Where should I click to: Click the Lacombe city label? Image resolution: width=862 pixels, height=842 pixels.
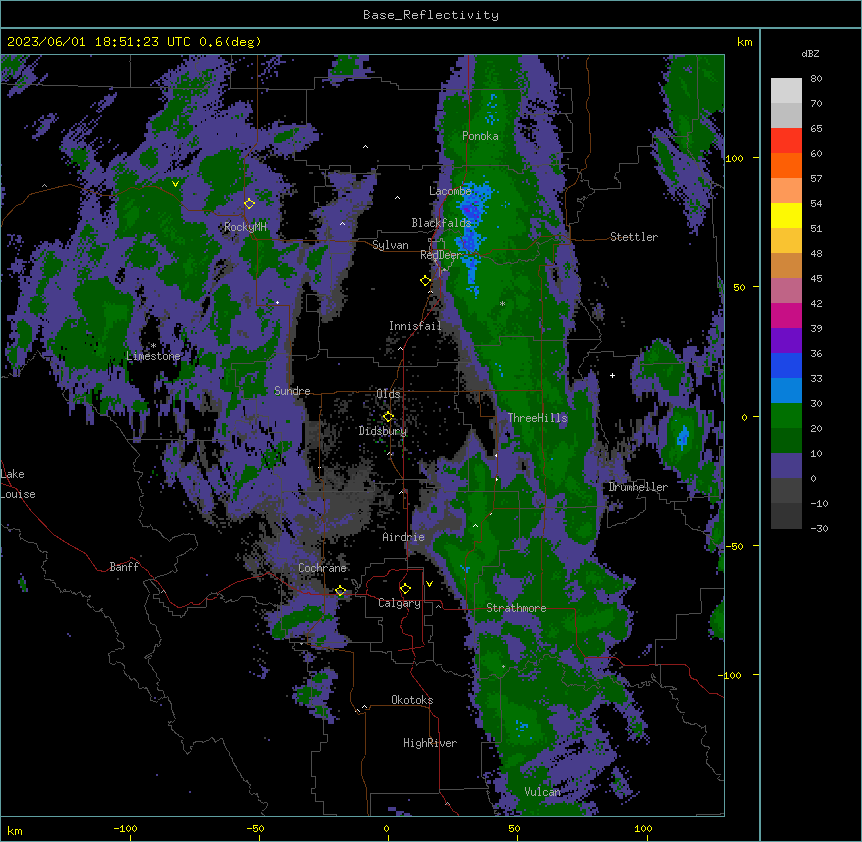tap(450, 191)
